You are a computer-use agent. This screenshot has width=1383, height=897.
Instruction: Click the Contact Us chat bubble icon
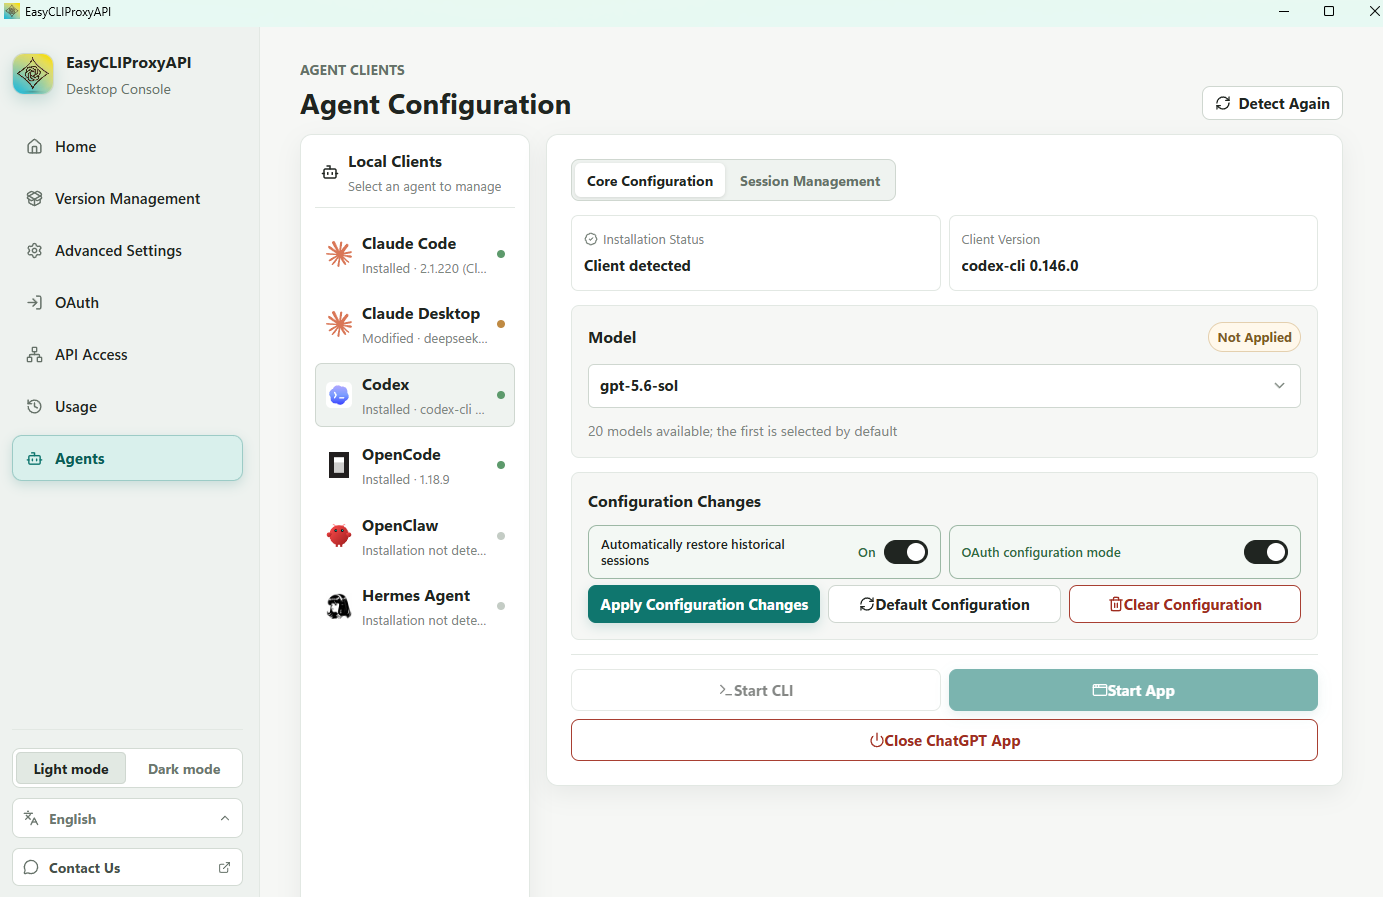[x=31, y=867]
